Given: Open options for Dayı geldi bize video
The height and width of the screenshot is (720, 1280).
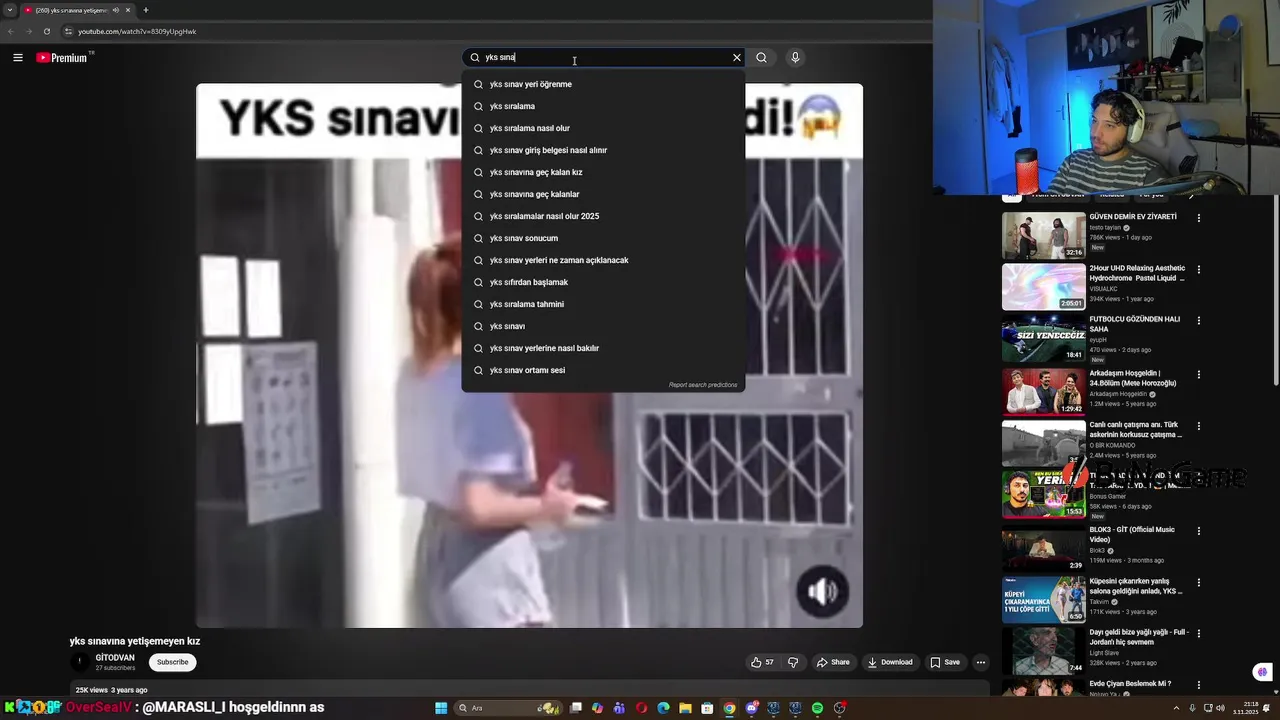Looking at the screenshot, I should [x=1199, y=634].
